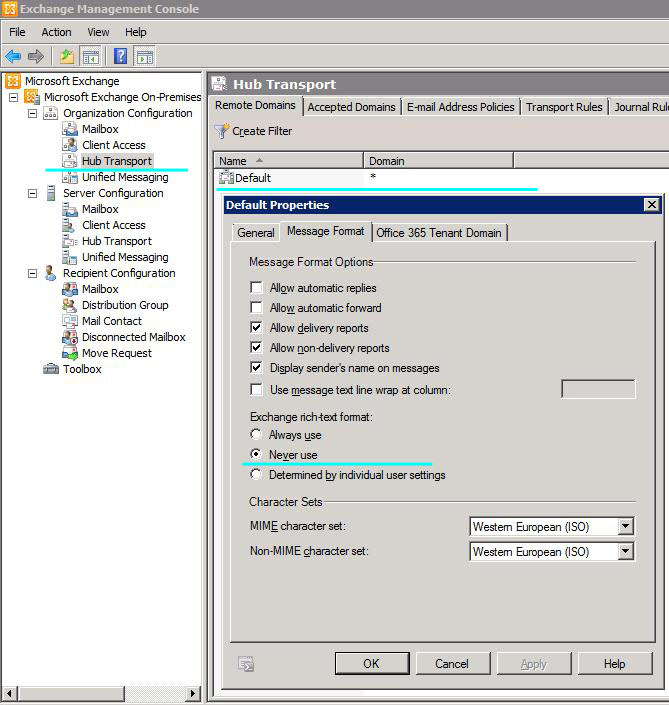Select the Never use rich-text radio

(x=256, y=454)
